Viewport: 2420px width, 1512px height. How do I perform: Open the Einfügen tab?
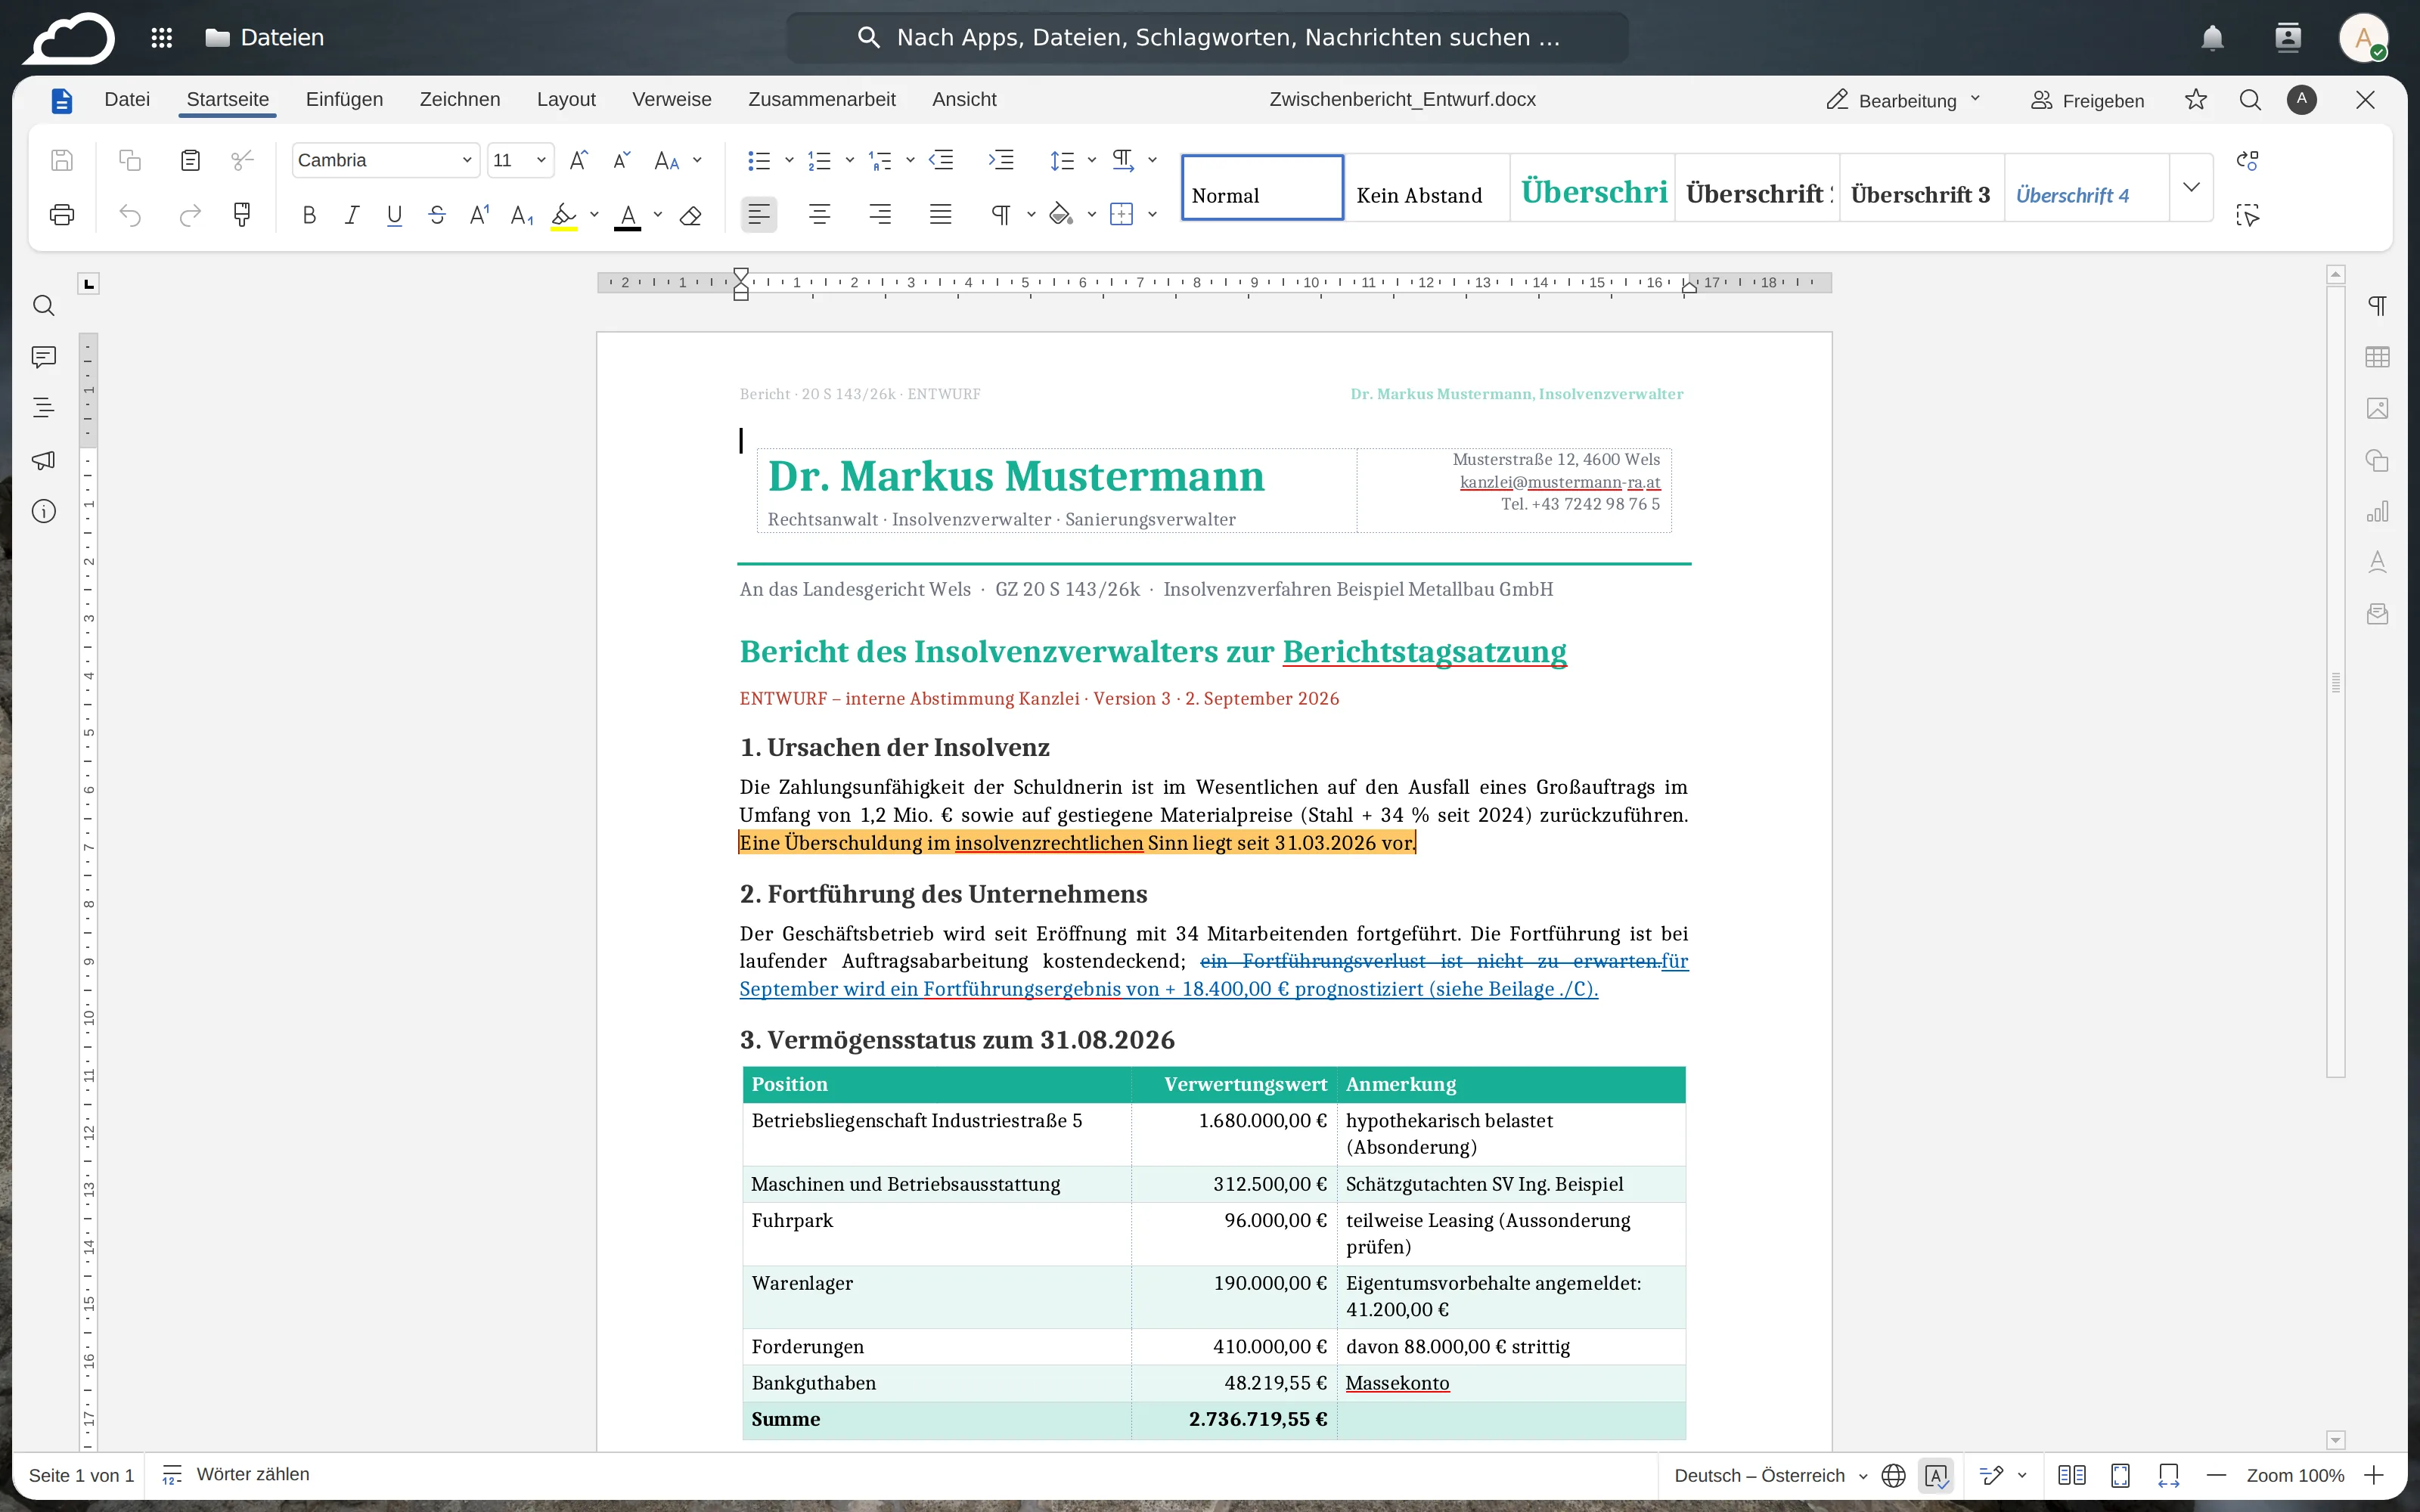[x=344, y=100]
